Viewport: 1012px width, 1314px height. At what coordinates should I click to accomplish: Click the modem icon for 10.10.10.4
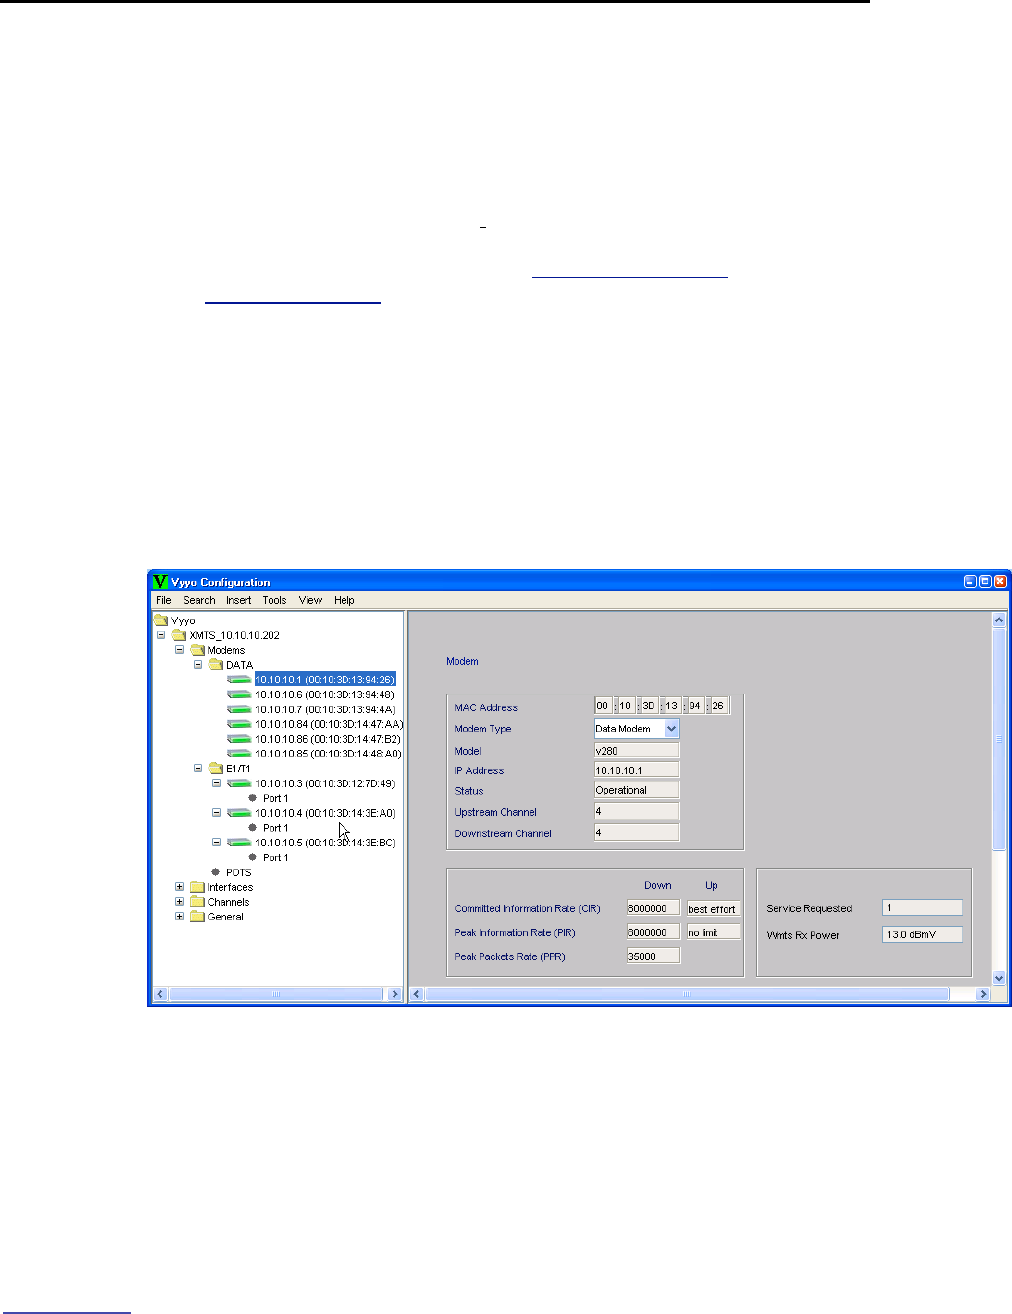coord(239,813)
